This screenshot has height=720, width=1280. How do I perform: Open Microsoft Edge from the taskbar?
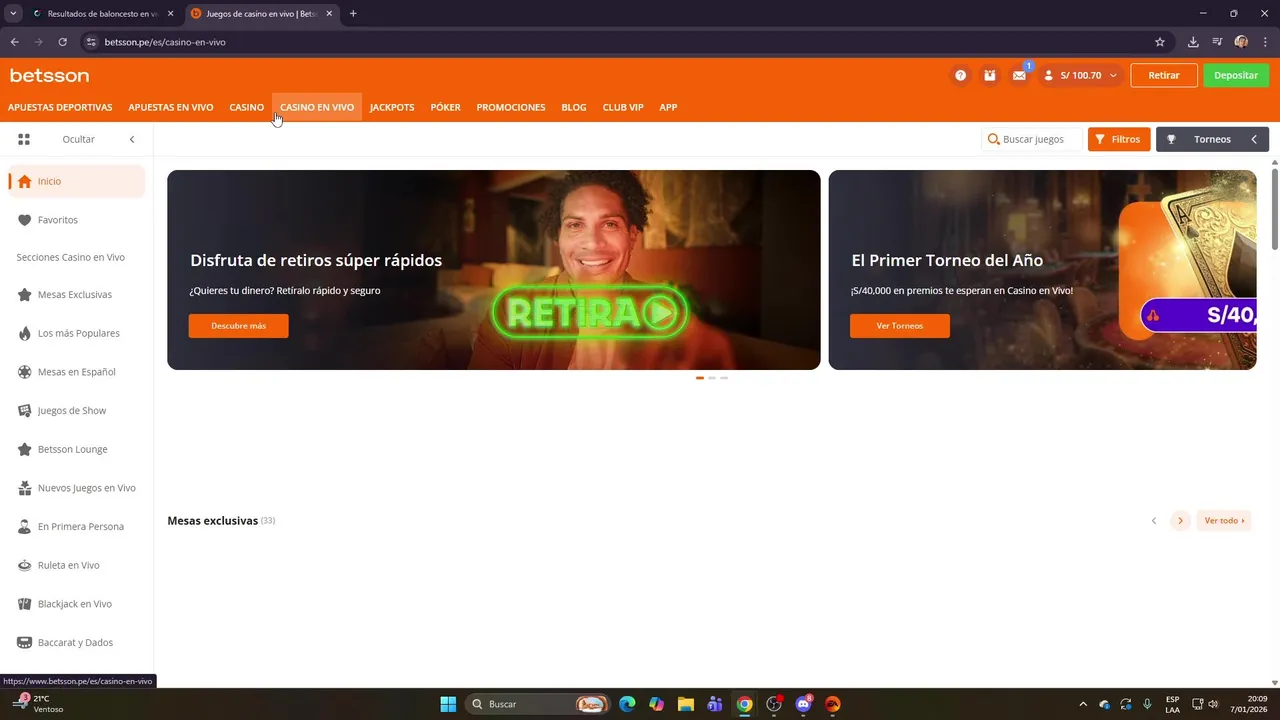point(627,704)
